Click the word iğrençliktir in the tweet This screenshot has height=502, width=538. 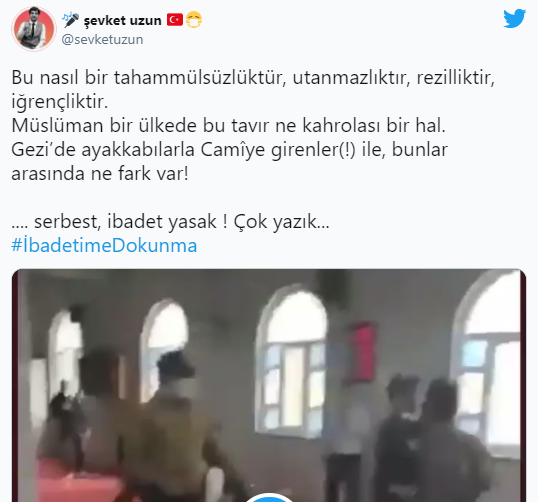pyautogui.click(x=60, y=102)
